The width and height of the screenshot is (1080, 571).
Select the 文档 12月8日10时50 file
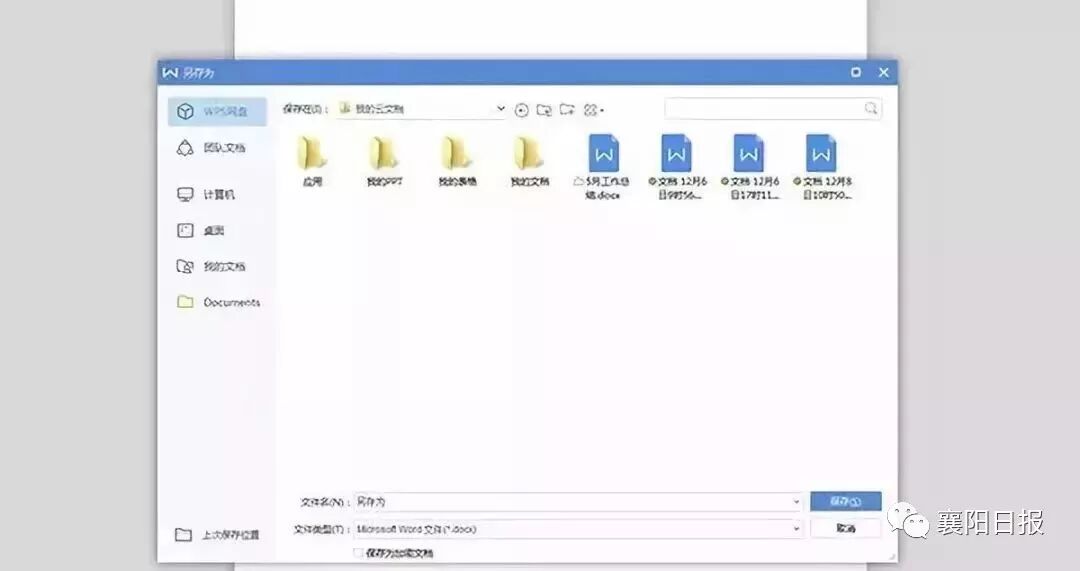coord(822,167)
